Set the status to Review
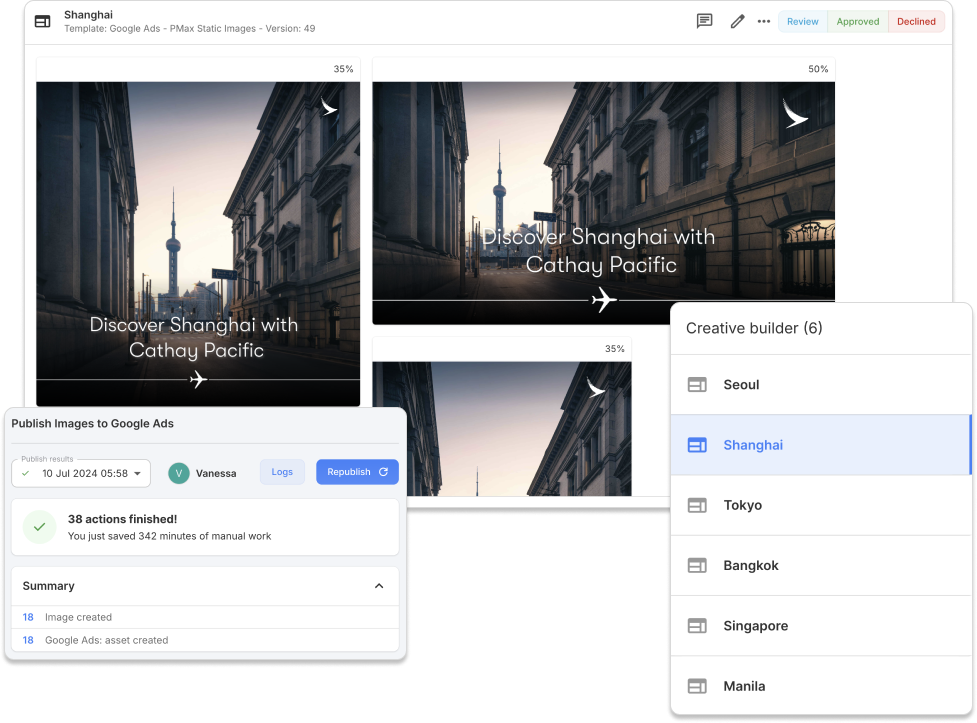 point(803,21)
